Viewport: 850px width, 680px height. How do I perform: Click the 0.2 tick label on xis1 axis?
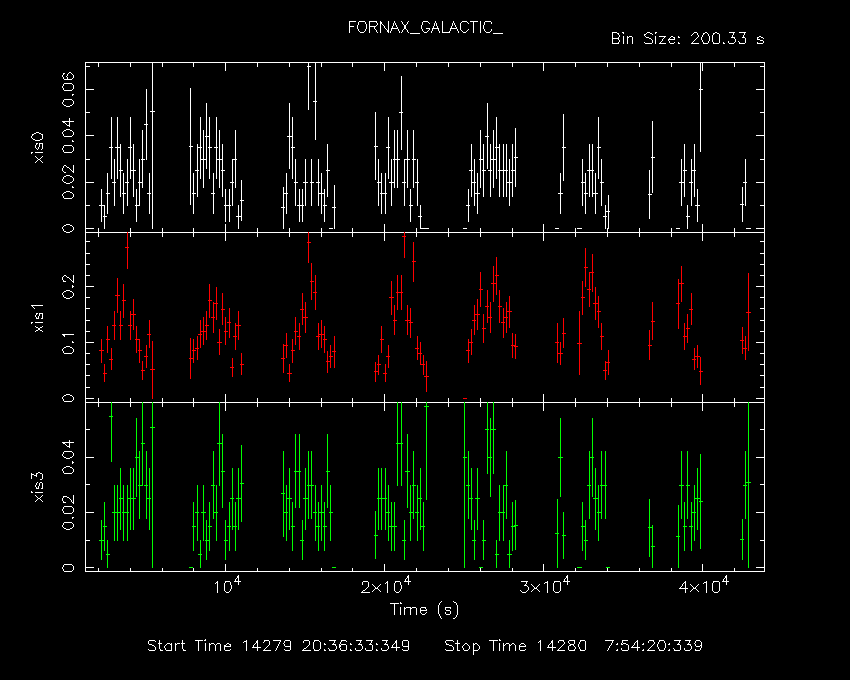coord(68,286)
